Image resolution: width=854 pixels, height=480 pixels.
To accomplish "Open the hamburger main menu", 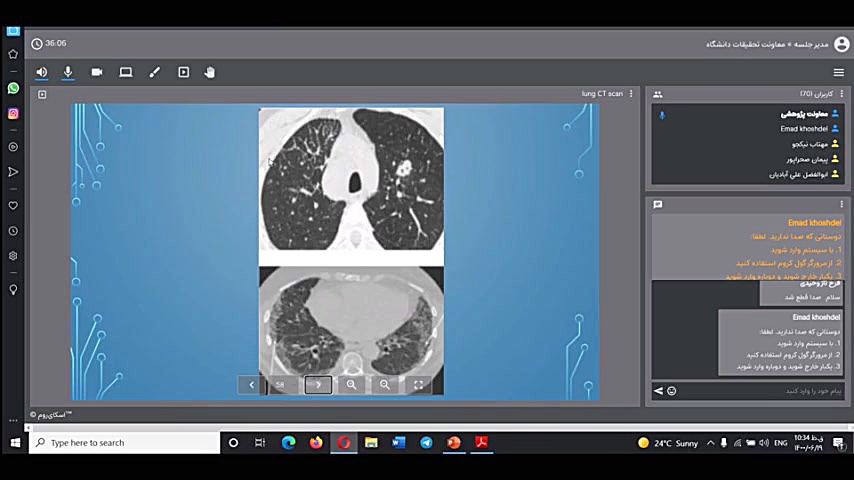I will (x=838, y=72).
